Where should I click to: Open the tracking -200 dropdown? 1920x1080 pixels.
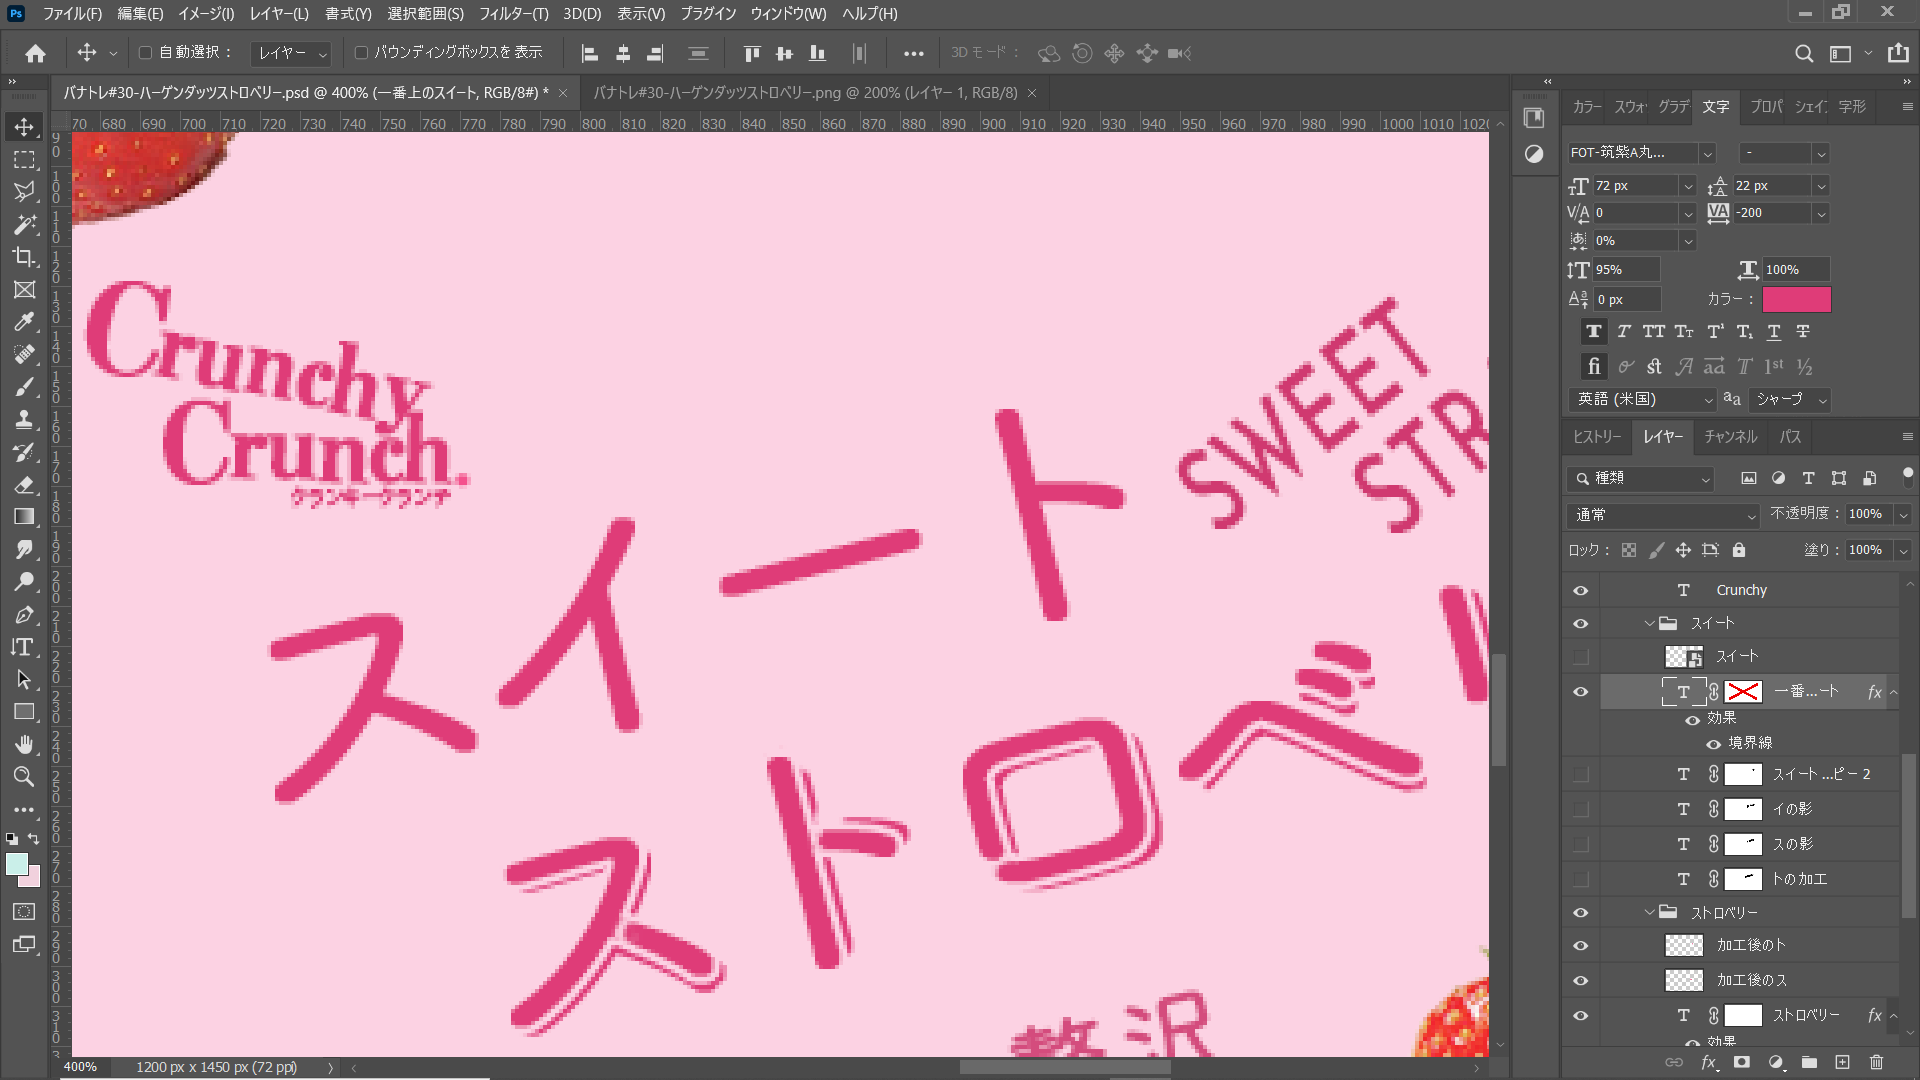(1821, 213)
